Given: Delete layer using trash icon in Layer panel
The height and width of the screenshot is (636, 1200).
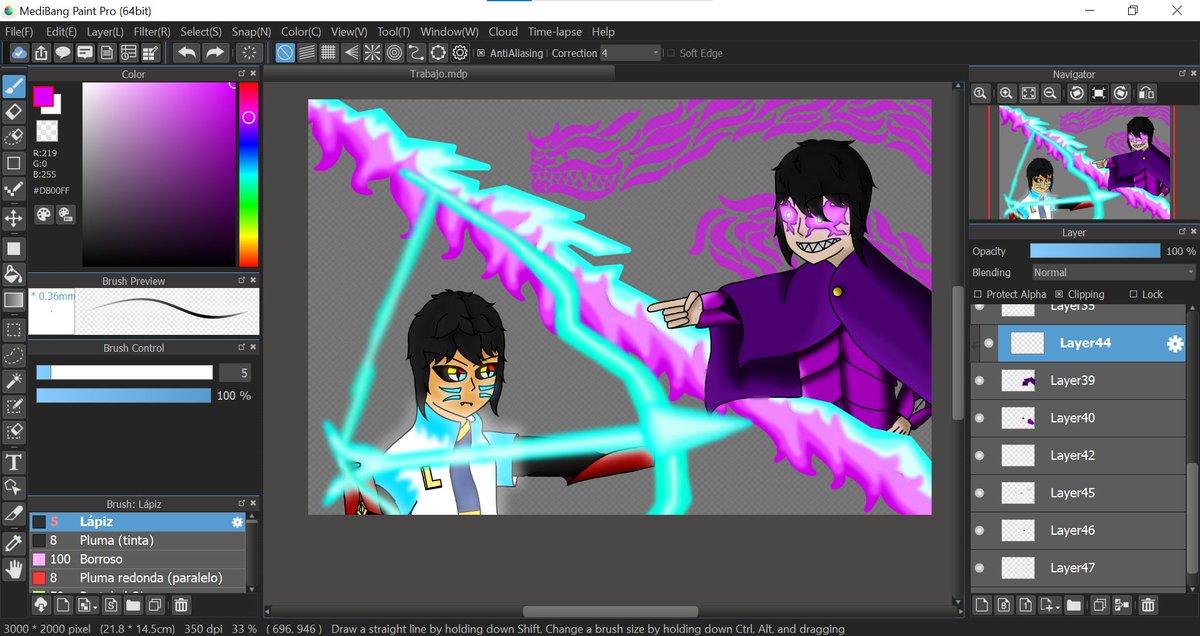Looking at the screenshot, I should pos(1148,604).
